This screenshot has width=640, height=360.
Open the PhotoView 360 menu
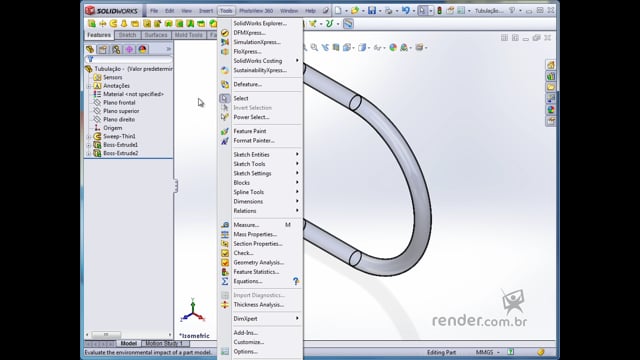click(x=256, y=11)
